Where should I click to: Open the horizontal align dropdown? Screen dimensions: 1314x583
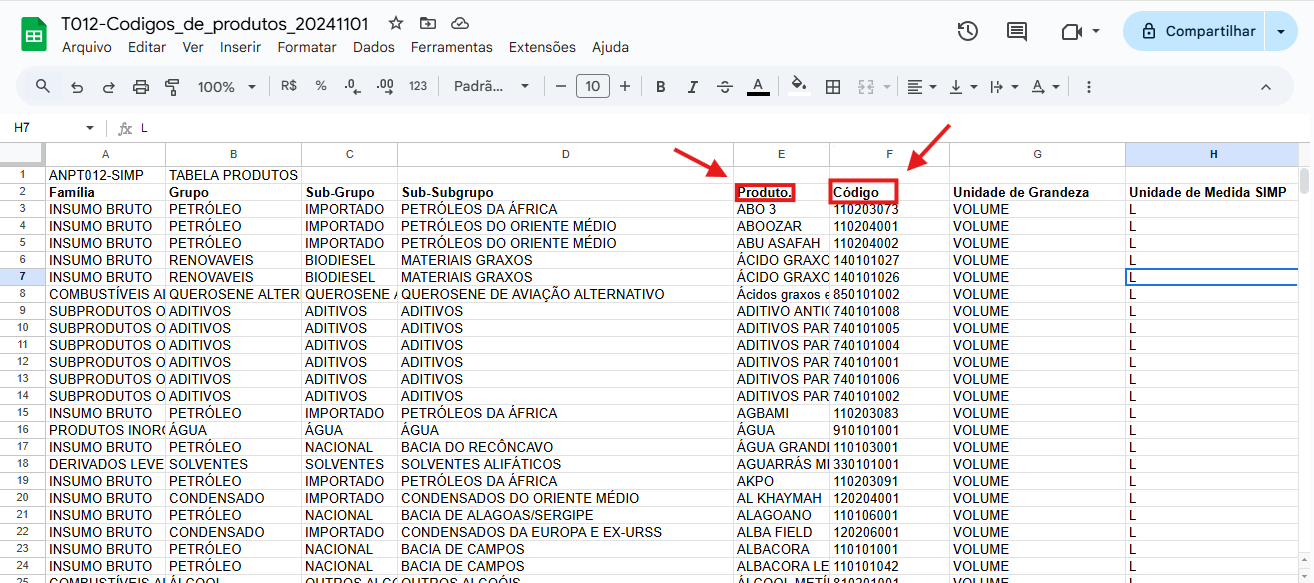921,87
